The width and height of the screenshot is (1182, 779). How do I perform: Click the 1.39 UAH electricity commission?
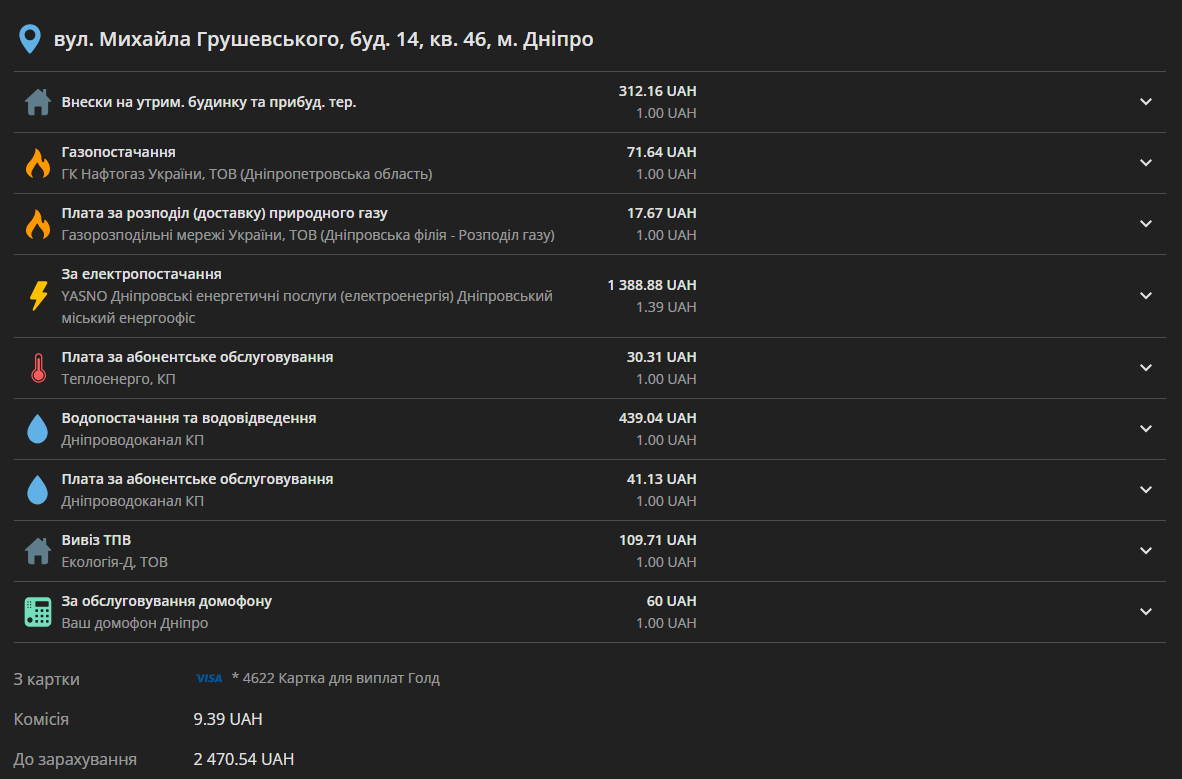[x=666, y=307]
